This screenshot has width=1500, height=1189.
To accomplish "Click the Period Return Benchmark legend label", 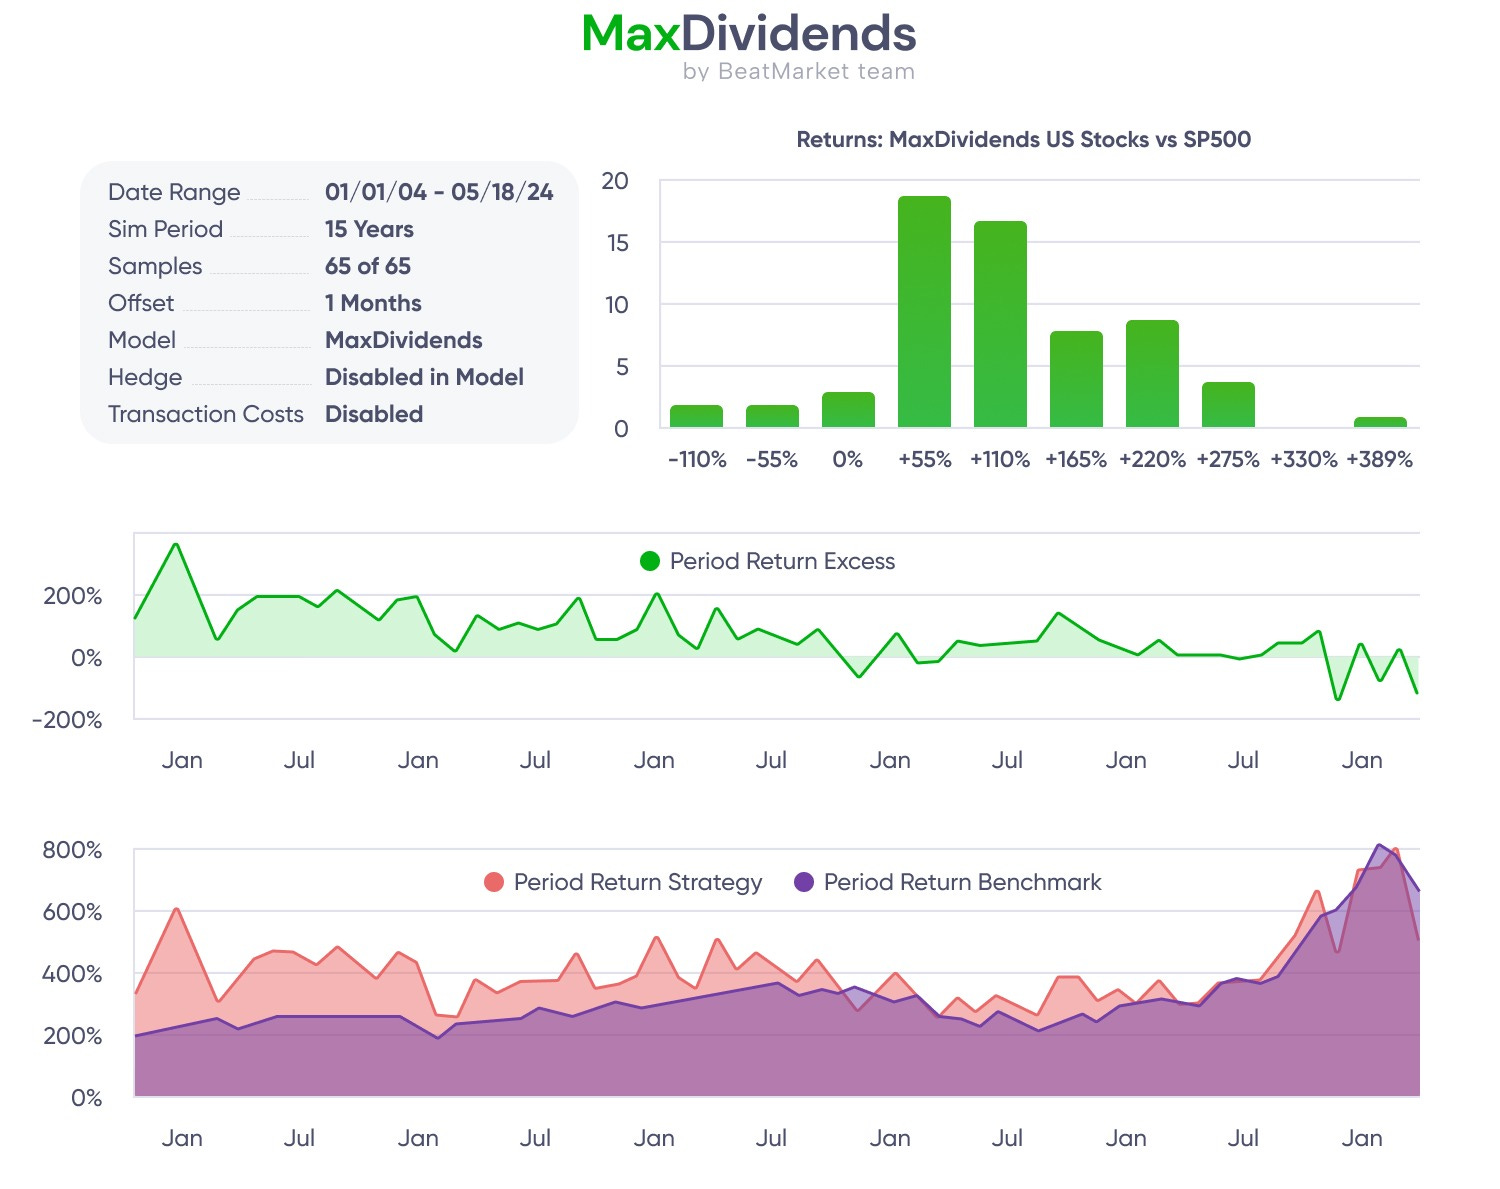I will tap(962, 882).
